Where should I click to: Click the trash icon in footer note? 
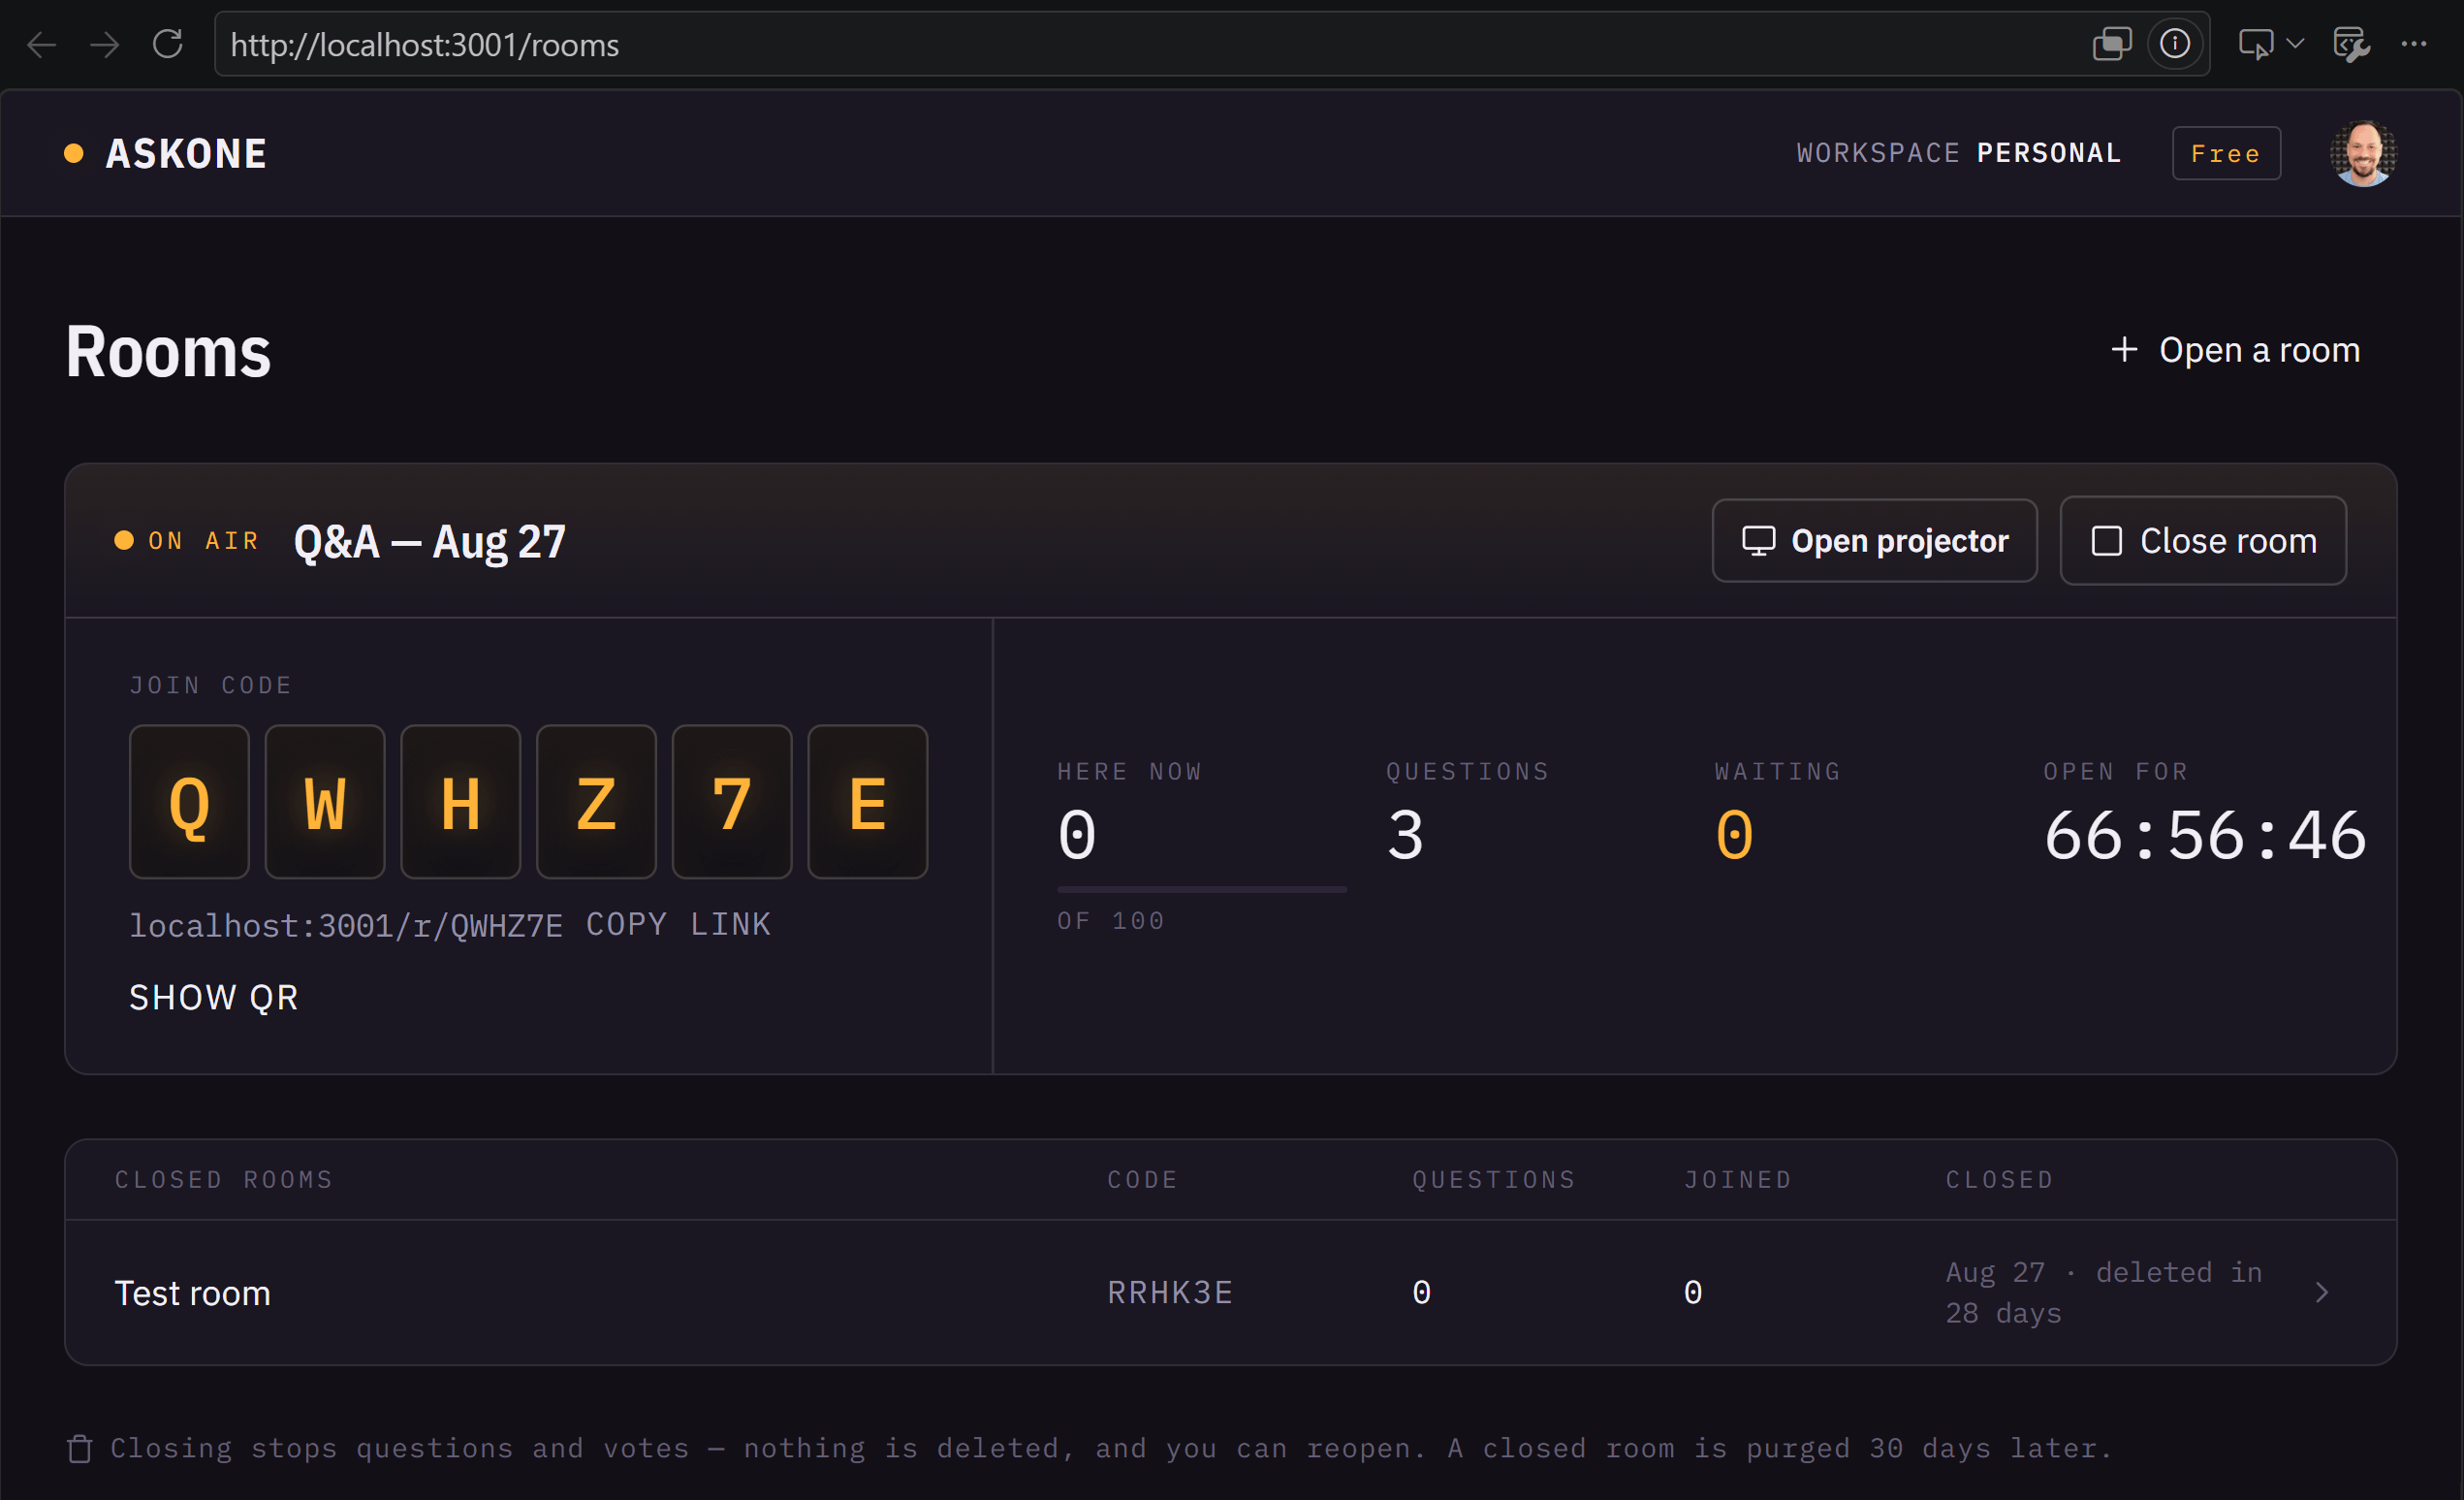click(80, 1448)
